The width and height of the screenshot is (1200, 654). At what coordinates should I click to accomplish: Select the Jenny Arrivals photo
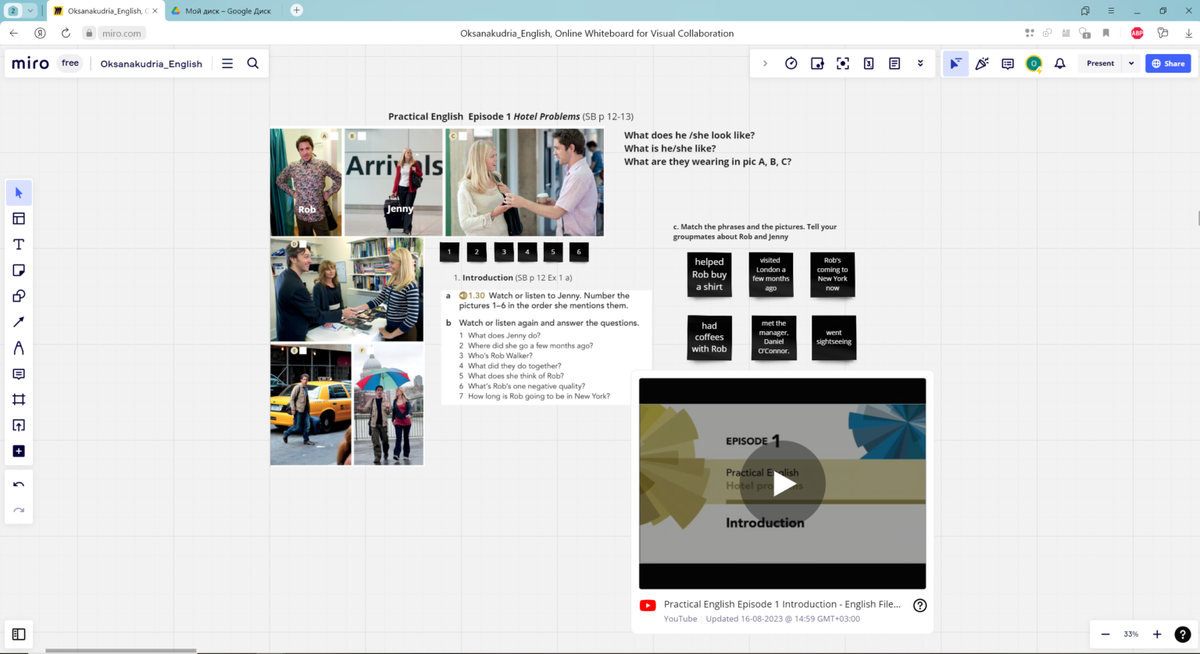point(394,182)
